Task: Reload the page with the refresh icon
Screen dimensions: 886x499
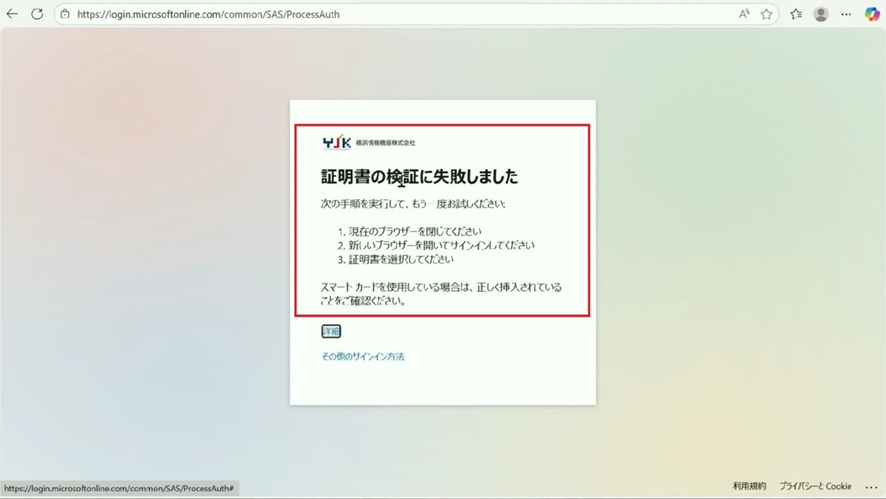Action: point(37,14)
